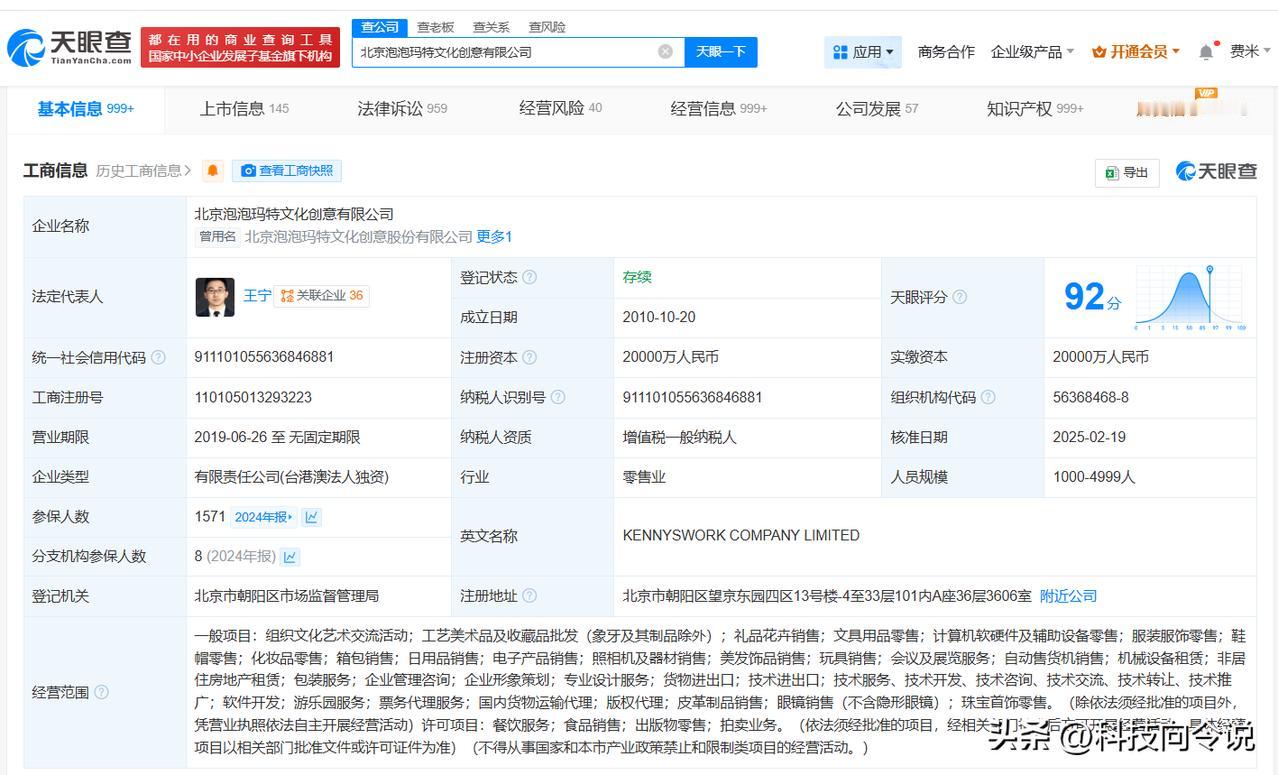The image size is (1278, 775).
Task: Switch to the 查老板 search tab
Action: pyautogui.click(x=435, y=27)
